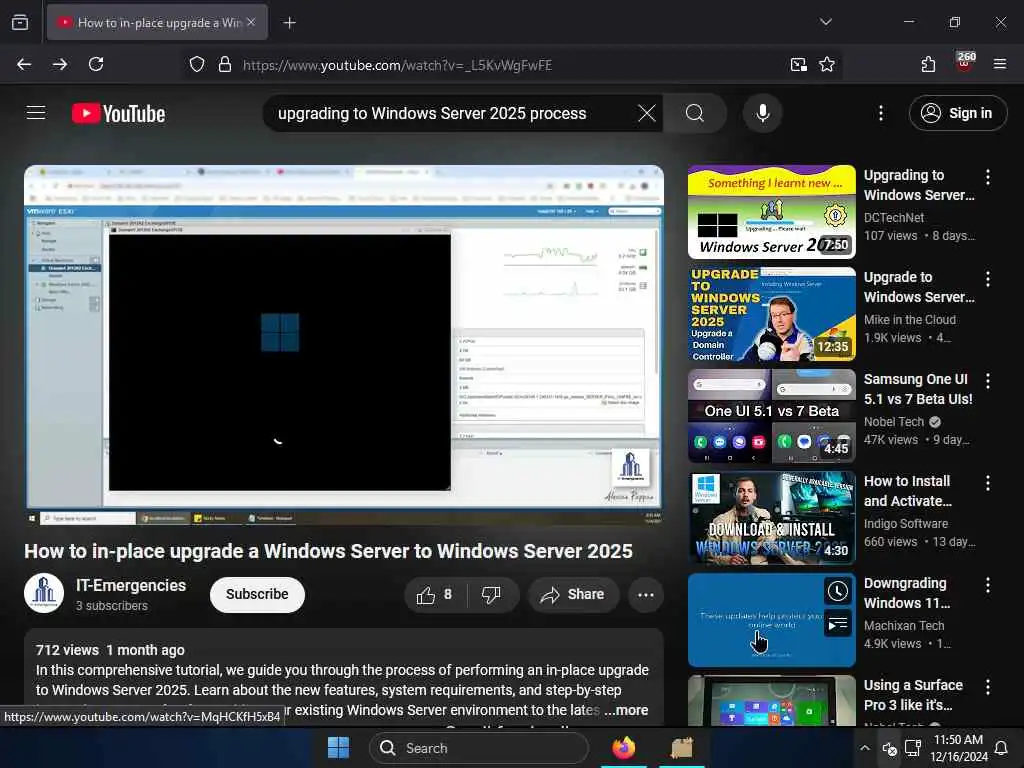Open Using a Surface Pro 3 thumbnail
The width and height of the screenshot is (1024, 768).
tap(771, 700)
